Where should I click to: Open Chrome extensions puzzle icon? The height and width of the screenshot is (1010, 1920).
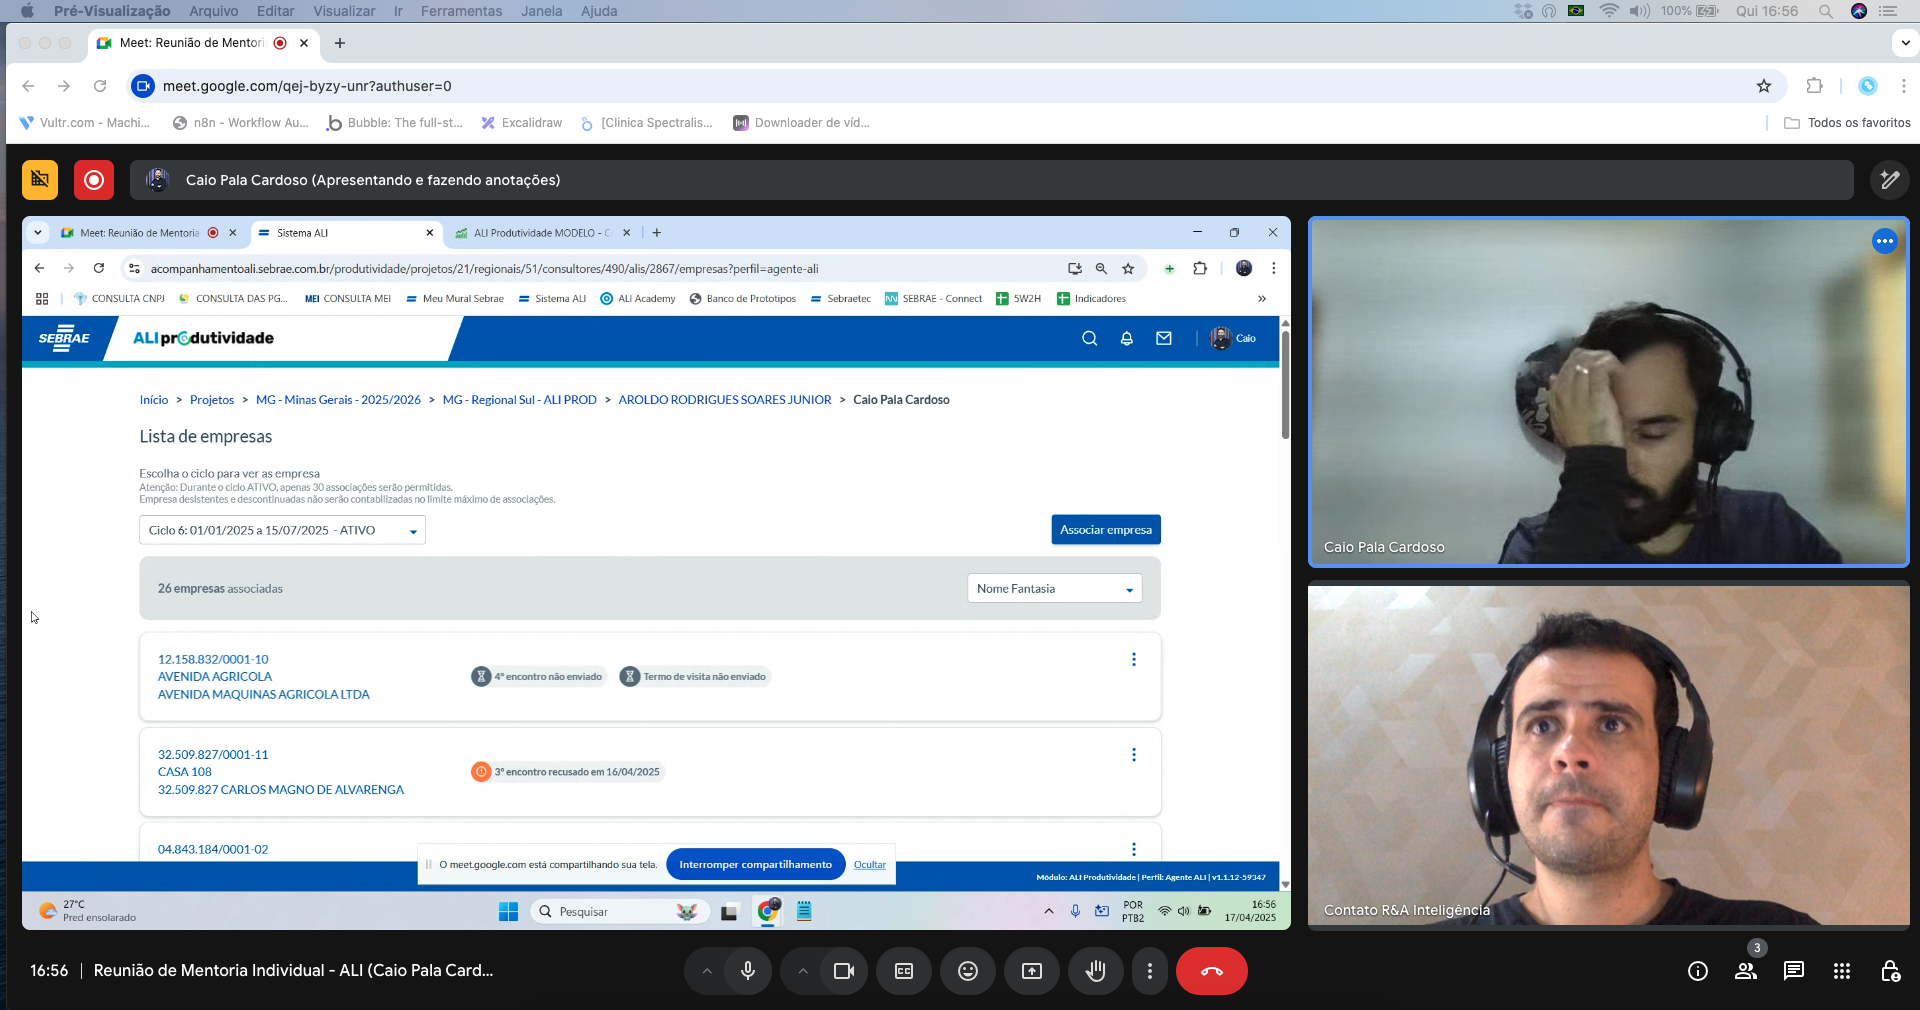click(1815, 86)
